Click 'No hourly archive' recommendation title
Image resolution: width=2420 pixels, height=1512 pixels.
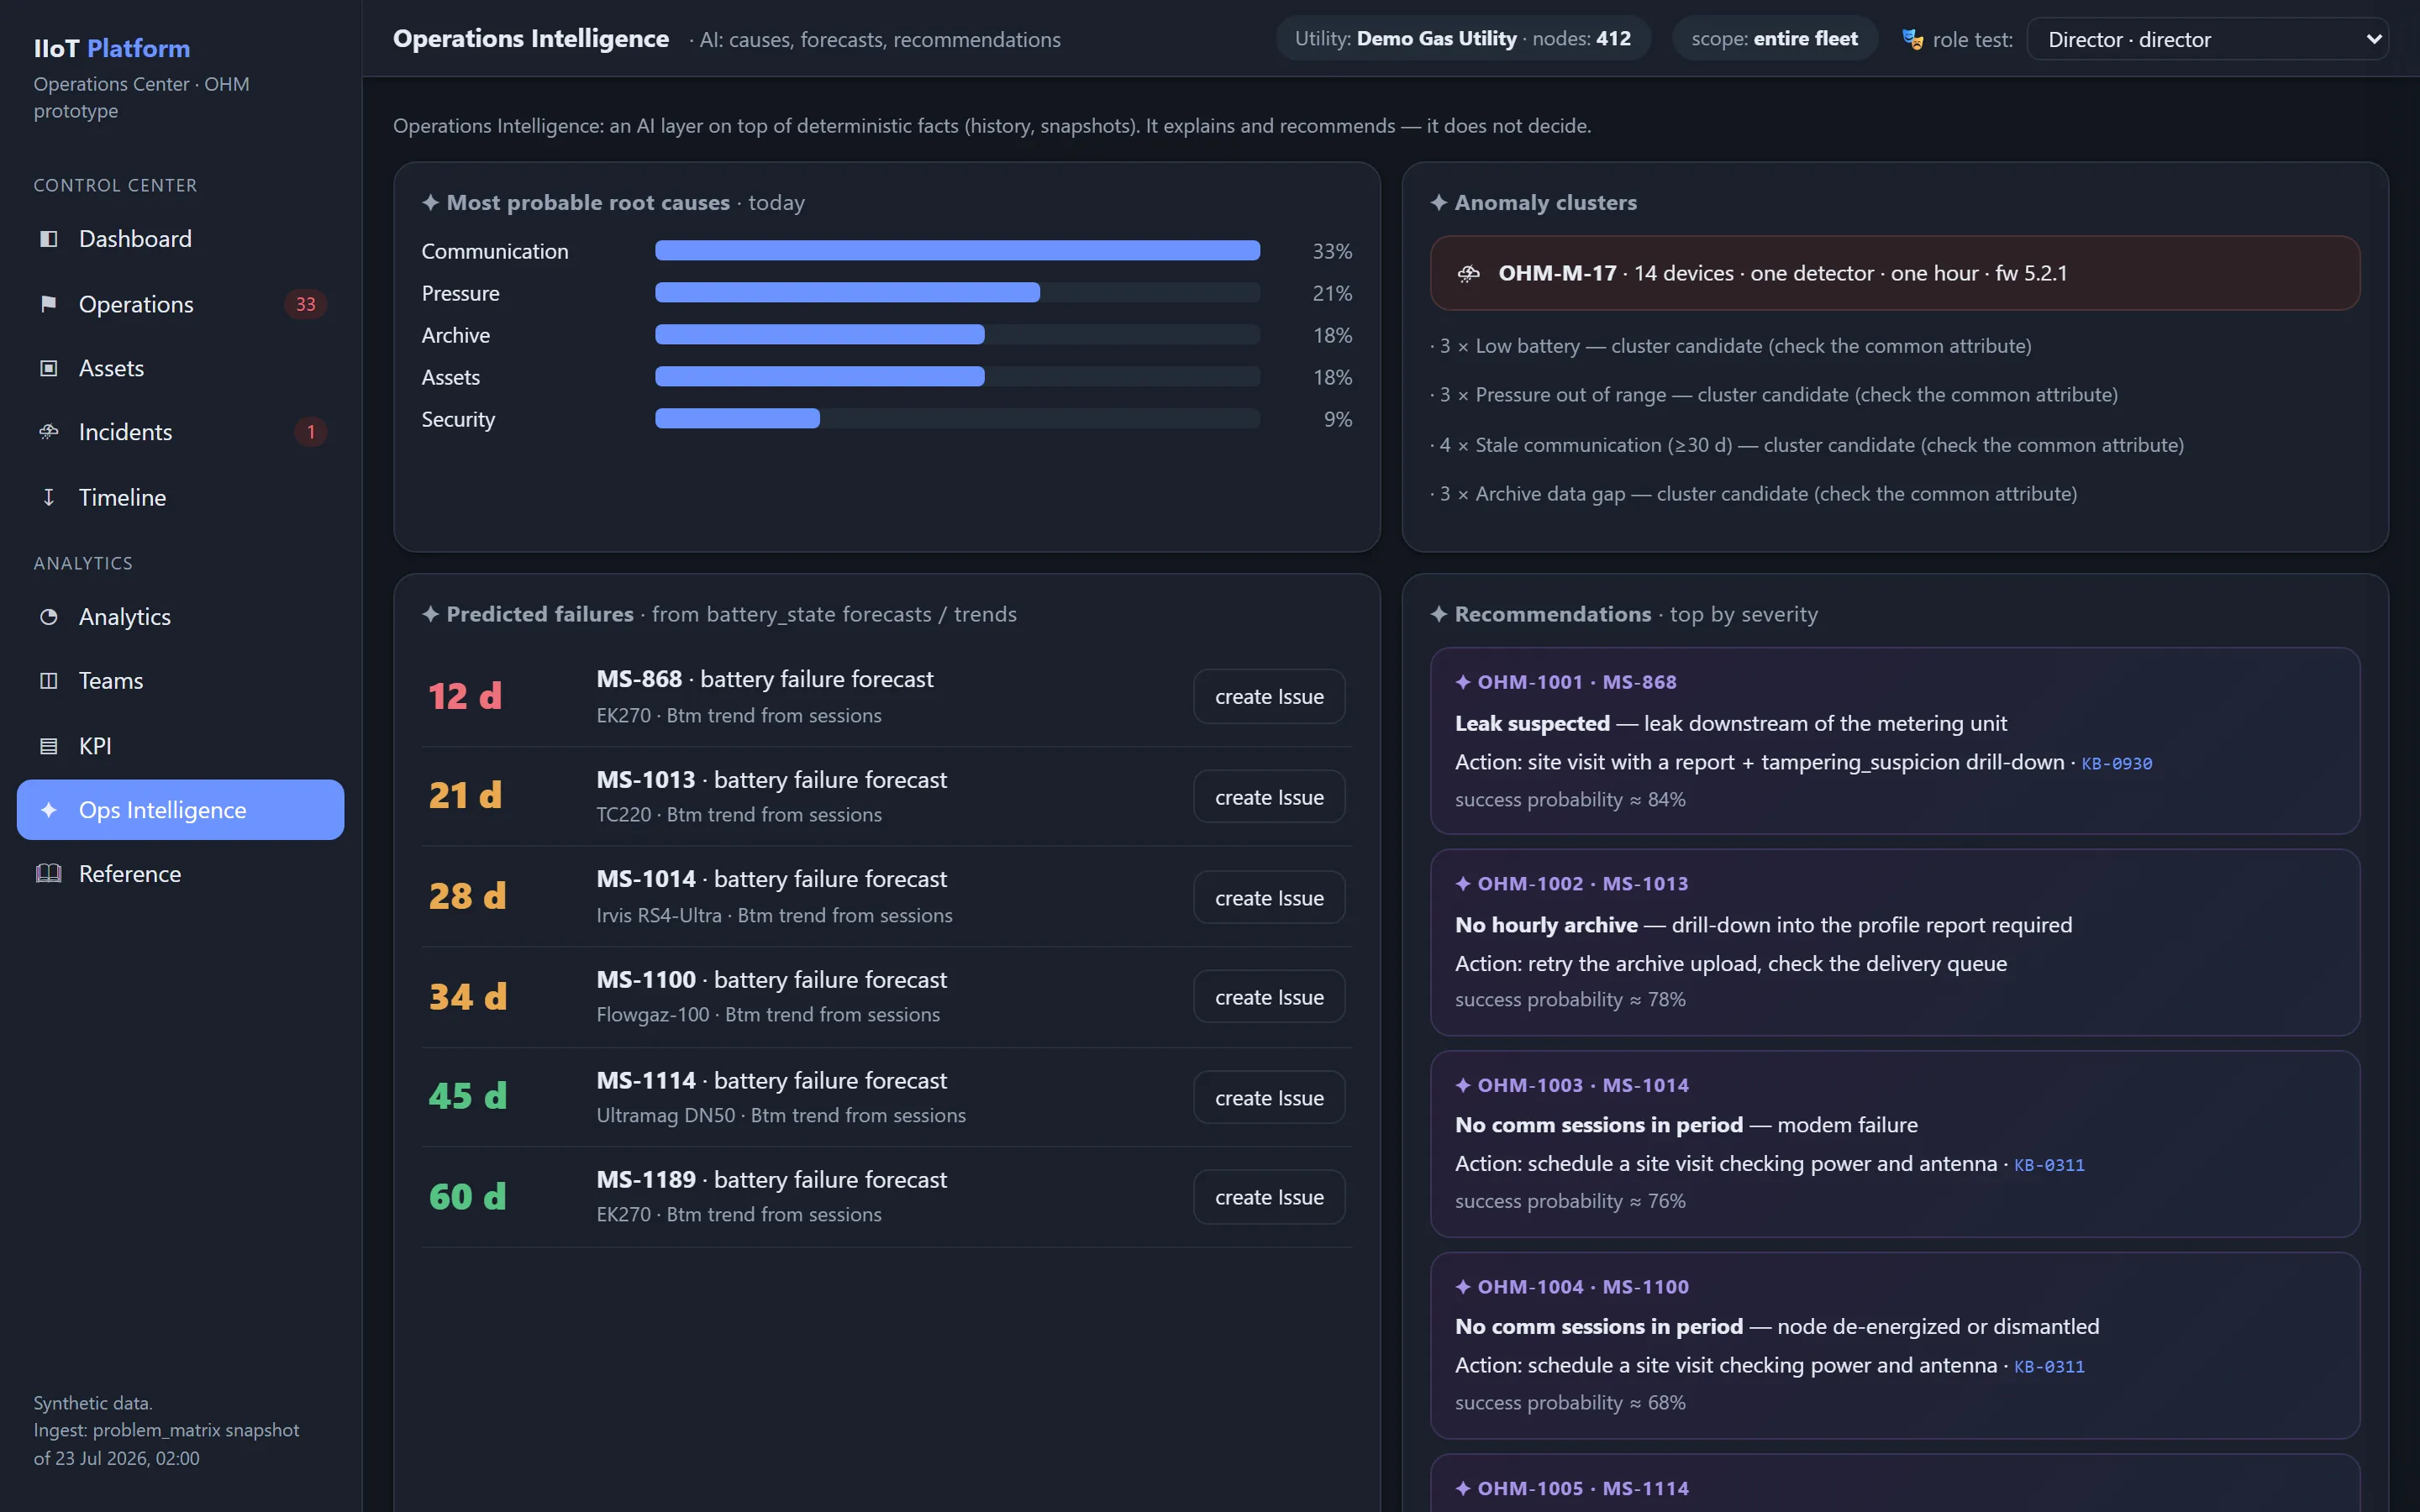click(1546, 925)
